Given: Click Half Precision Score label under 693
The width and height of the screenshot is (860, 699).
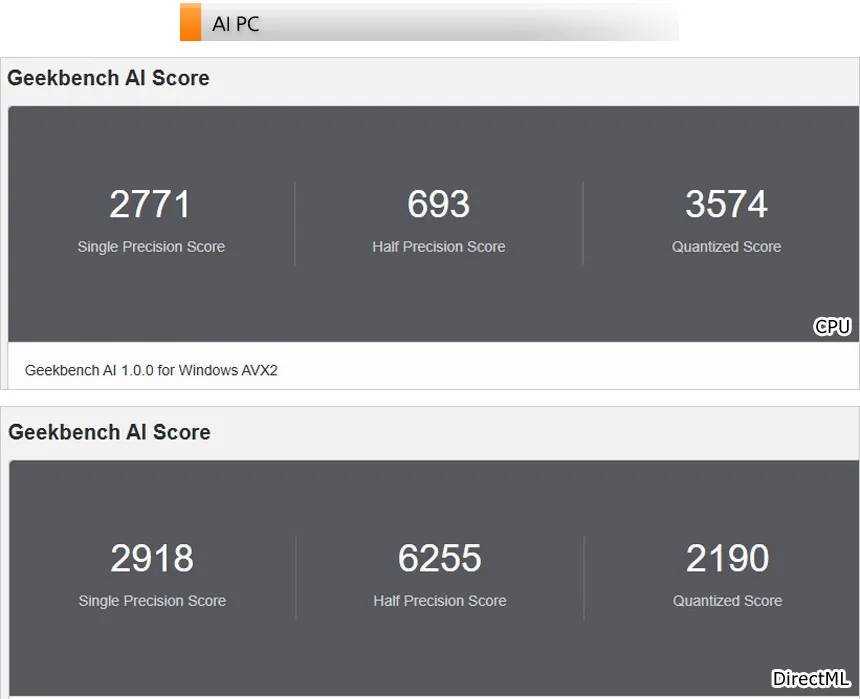Looking at the screenshot, I should pos(439,247).
